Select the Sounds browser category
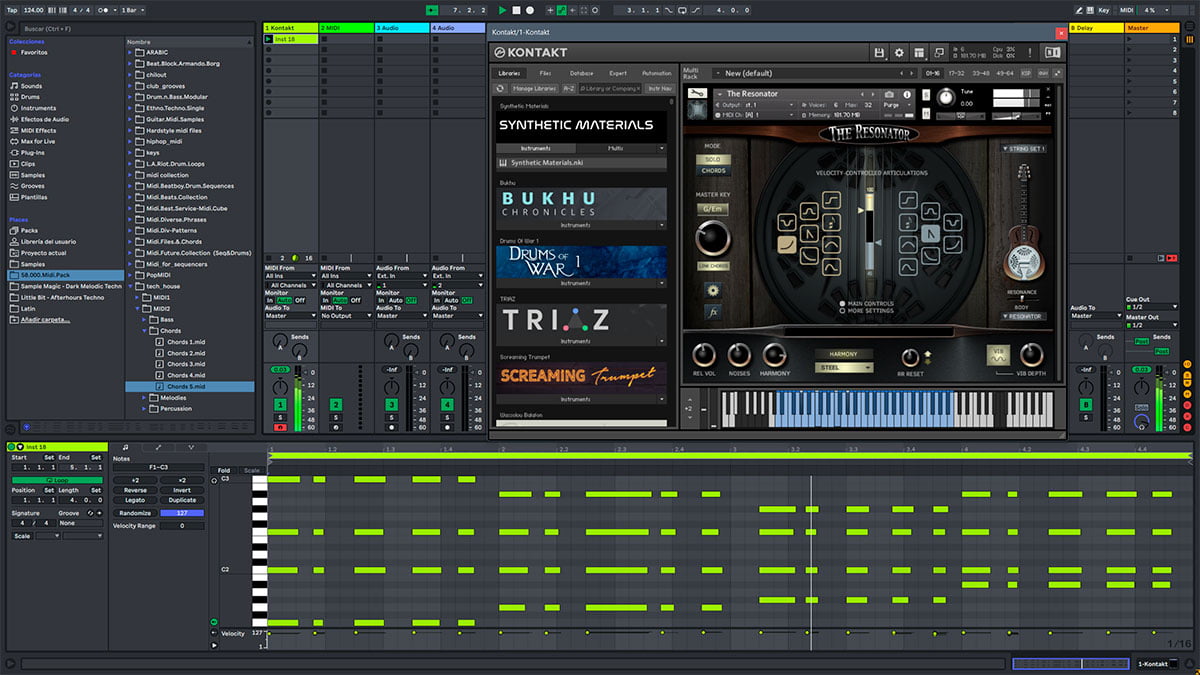The image size is (1200, 675). point(31,86)
